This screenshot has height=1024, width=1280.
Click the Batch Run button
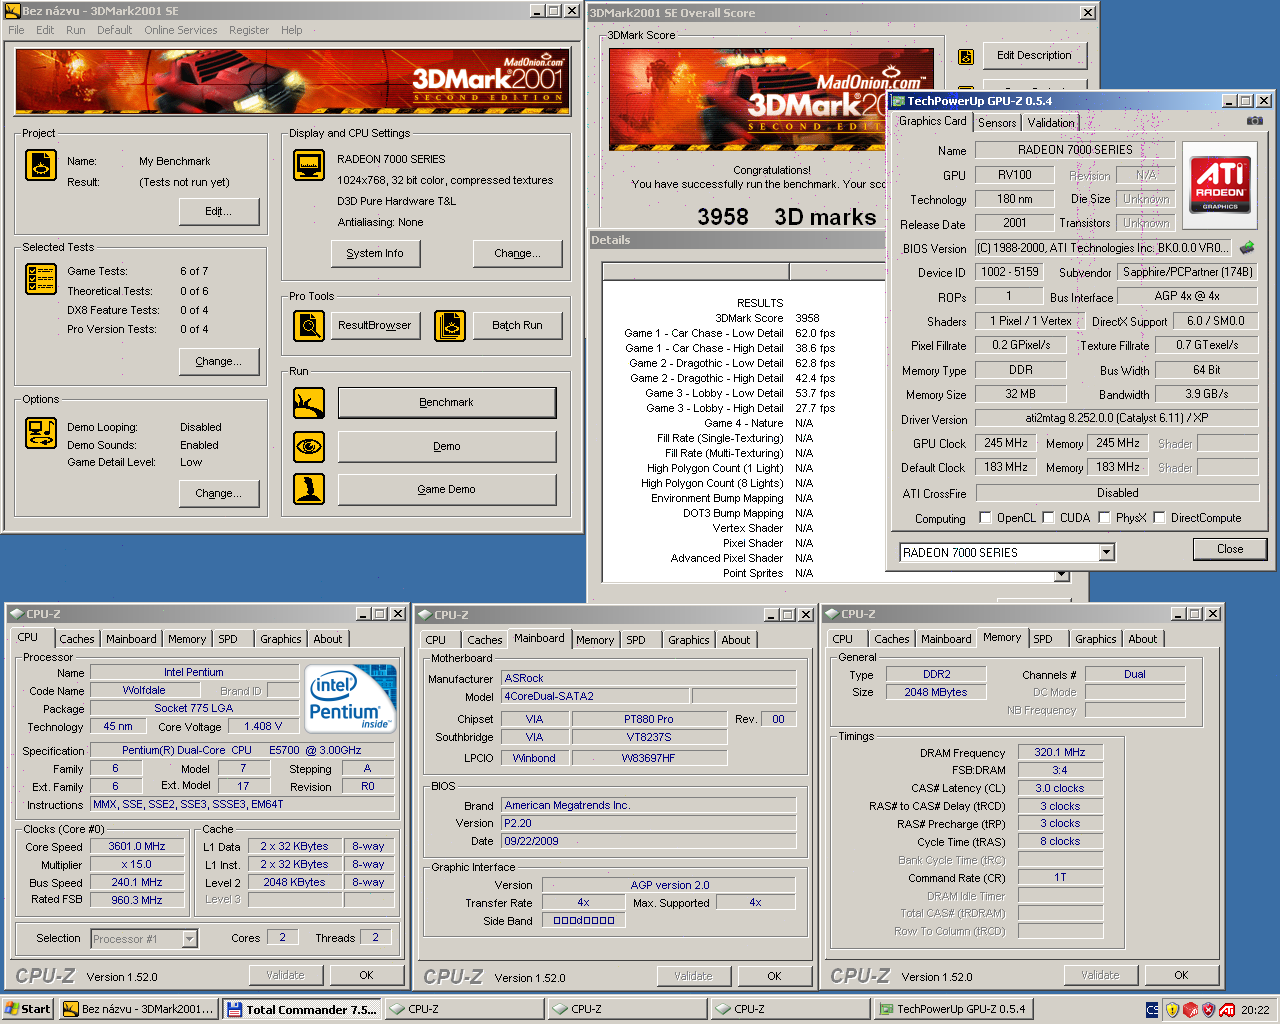coord(517,325)
